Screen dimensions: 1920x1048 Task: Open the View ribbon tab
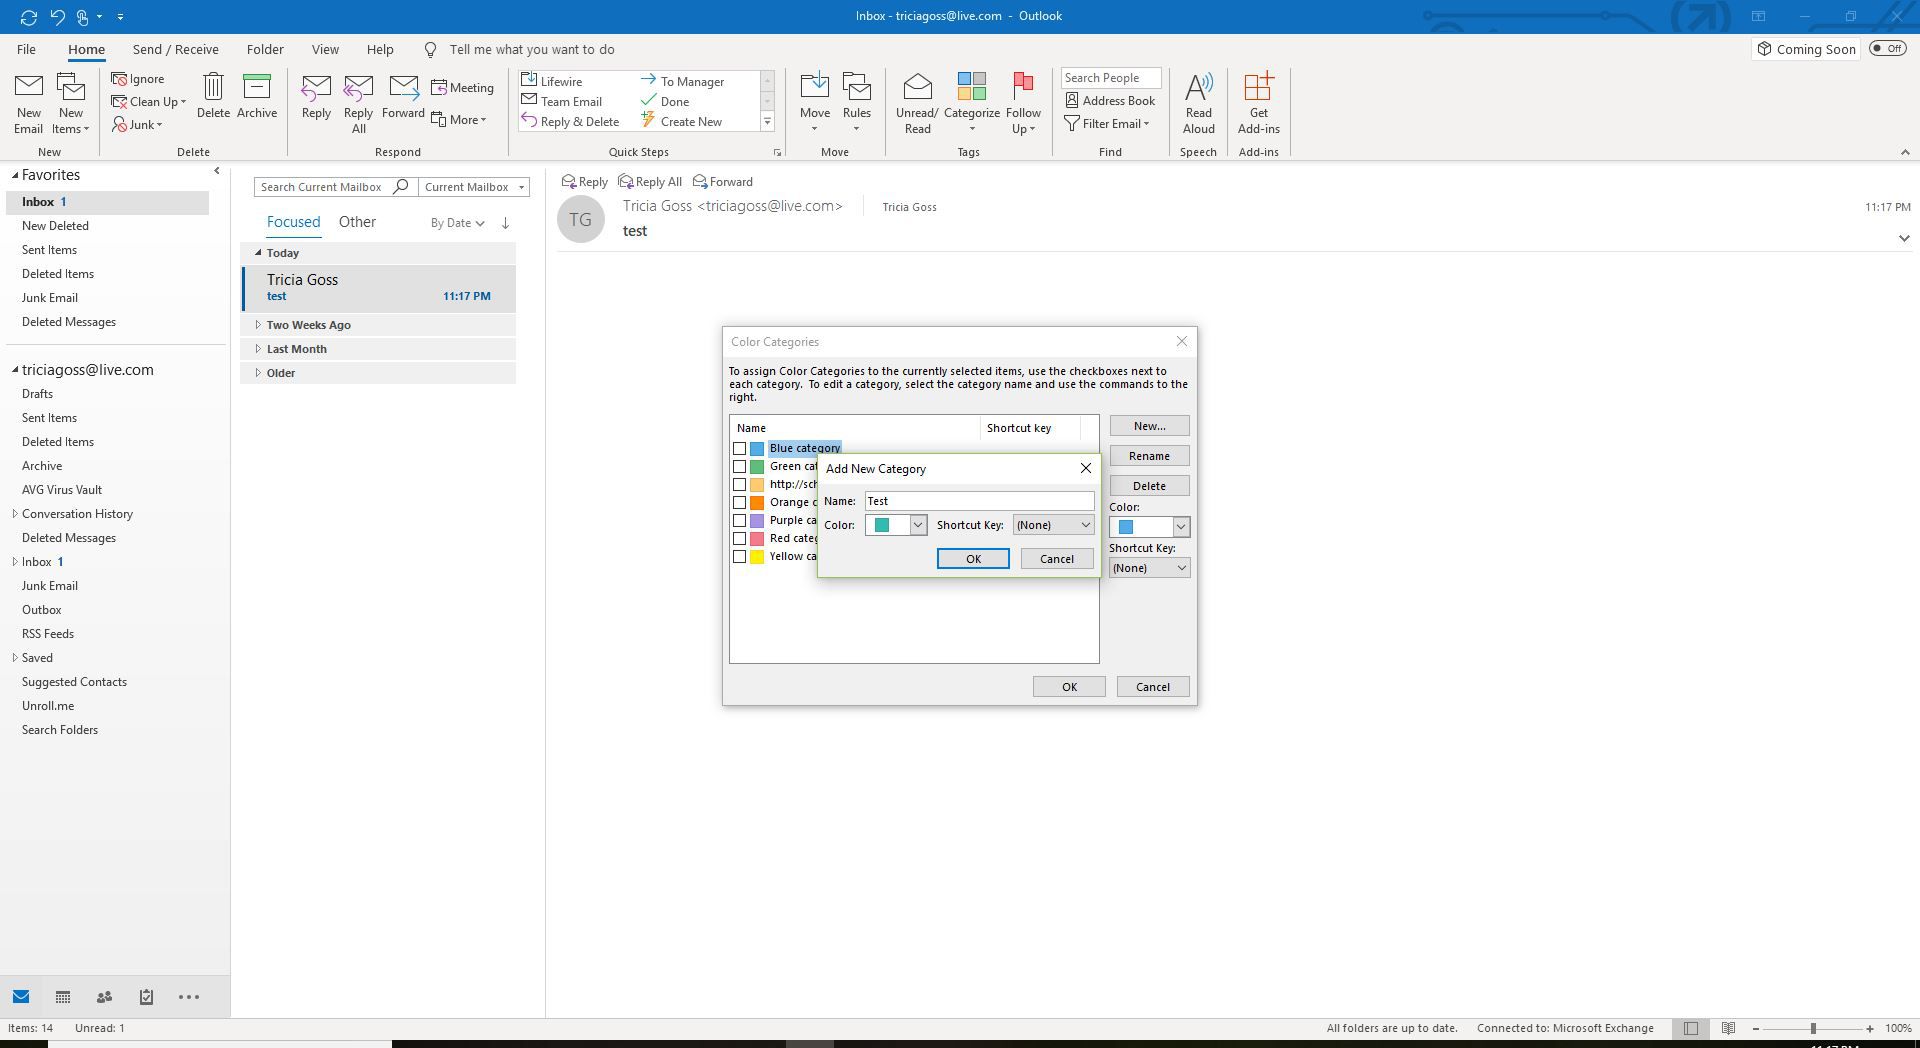(x=325, y=49)
